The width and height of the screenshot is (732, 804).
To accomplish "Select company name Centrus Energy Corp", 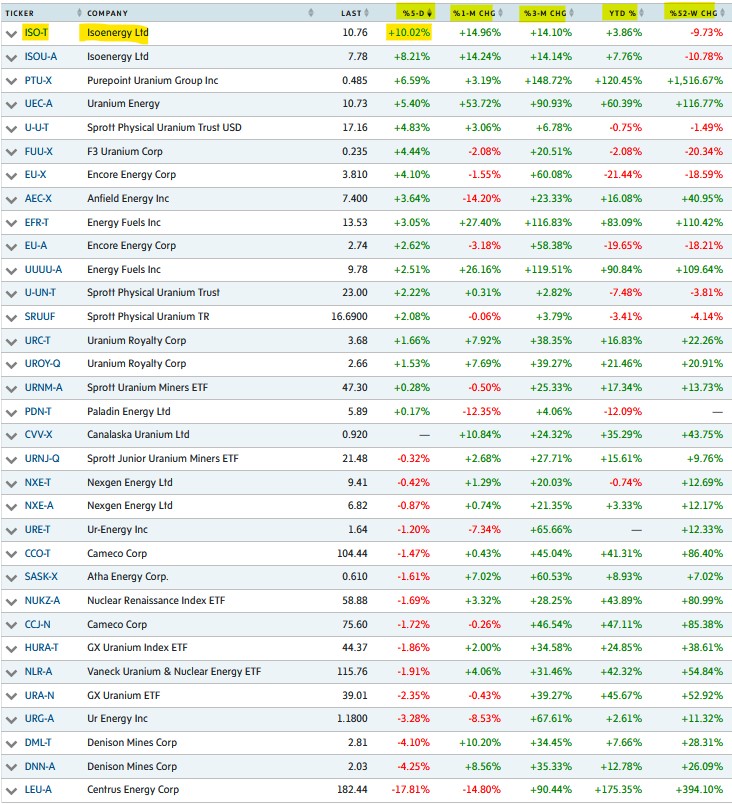I will tap(133, 790).
